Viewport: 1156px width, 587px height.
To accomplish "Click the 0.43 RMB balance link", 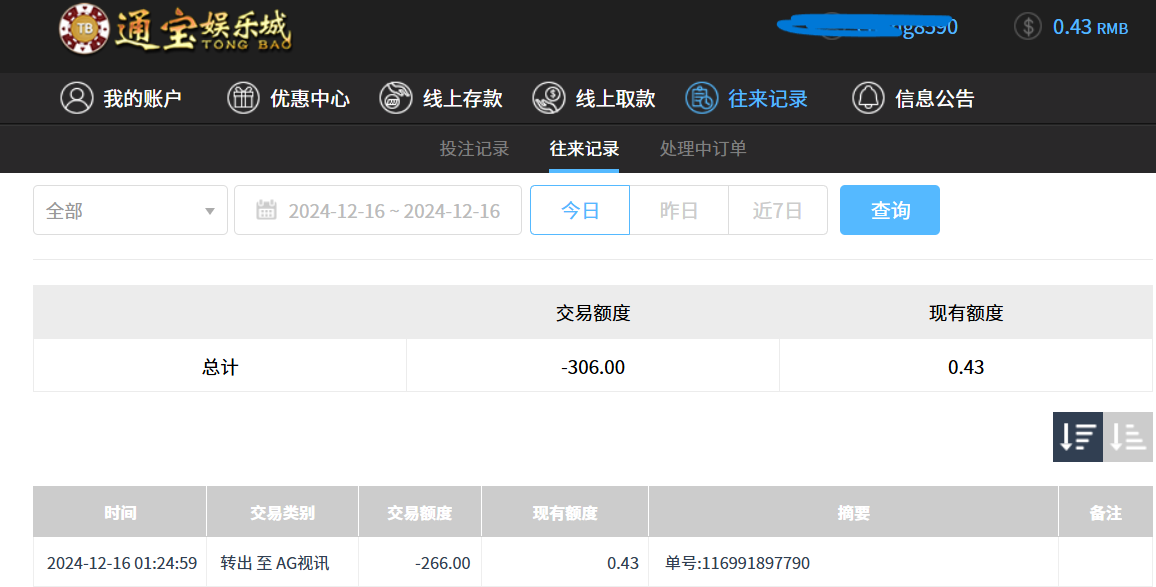I will click(1090, 27).
